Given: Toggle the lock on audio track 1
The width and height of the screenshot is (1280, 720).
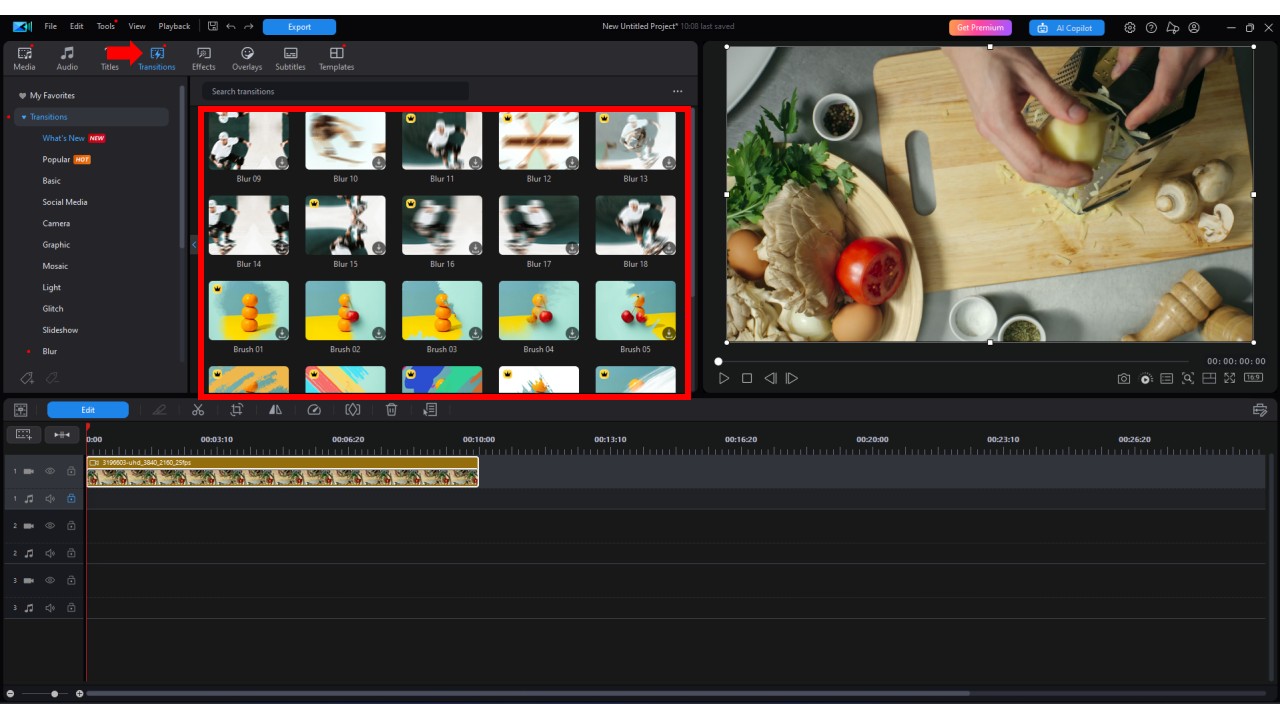Looking at the screenshot, I should [x=71, y=498].
